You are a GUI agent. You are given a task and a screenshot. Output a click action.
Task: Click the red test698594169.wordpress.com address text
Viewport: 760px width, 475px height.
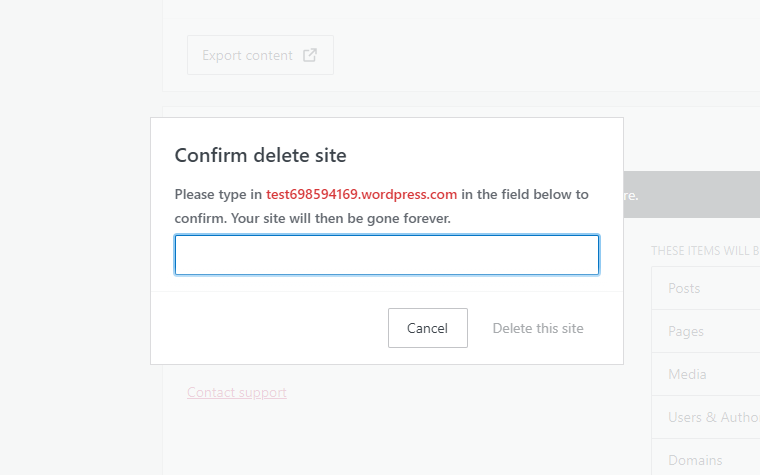(362, 194)
